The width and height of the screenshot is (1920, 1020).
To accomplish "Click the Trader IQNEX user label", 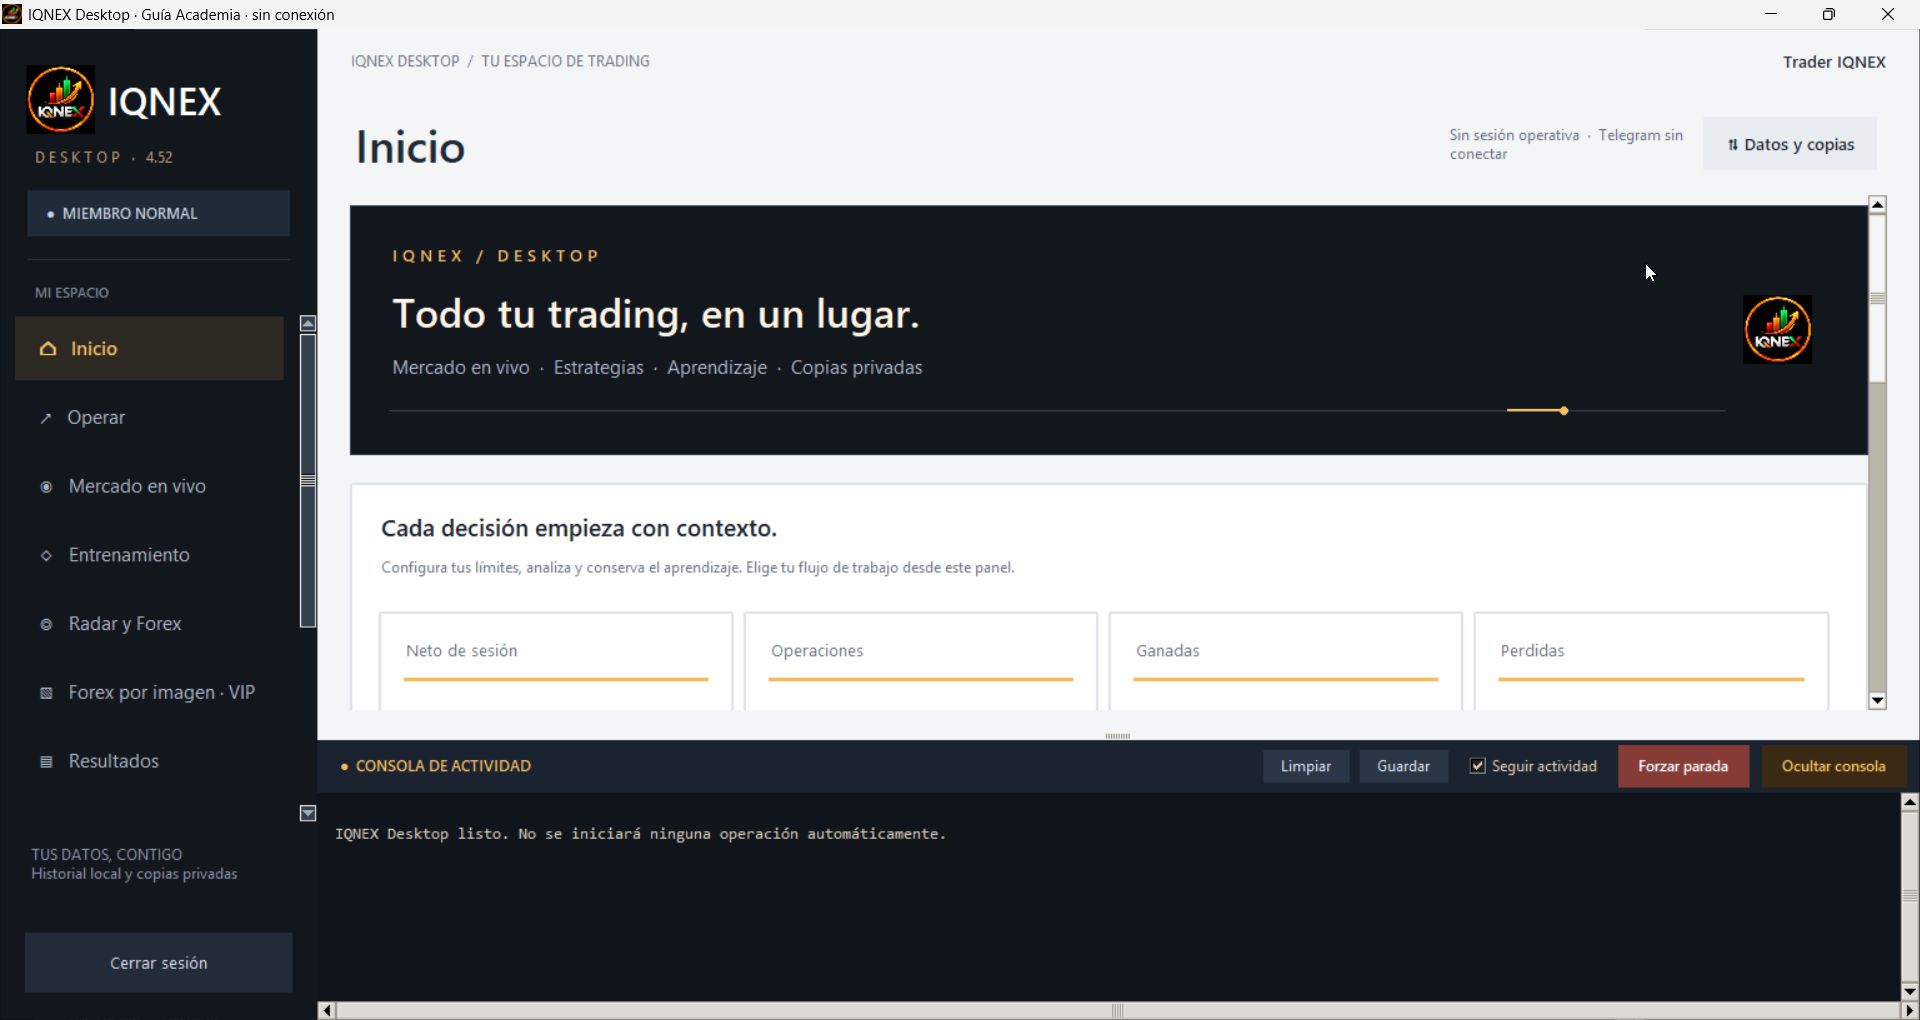I will (x=1834, y=62).
